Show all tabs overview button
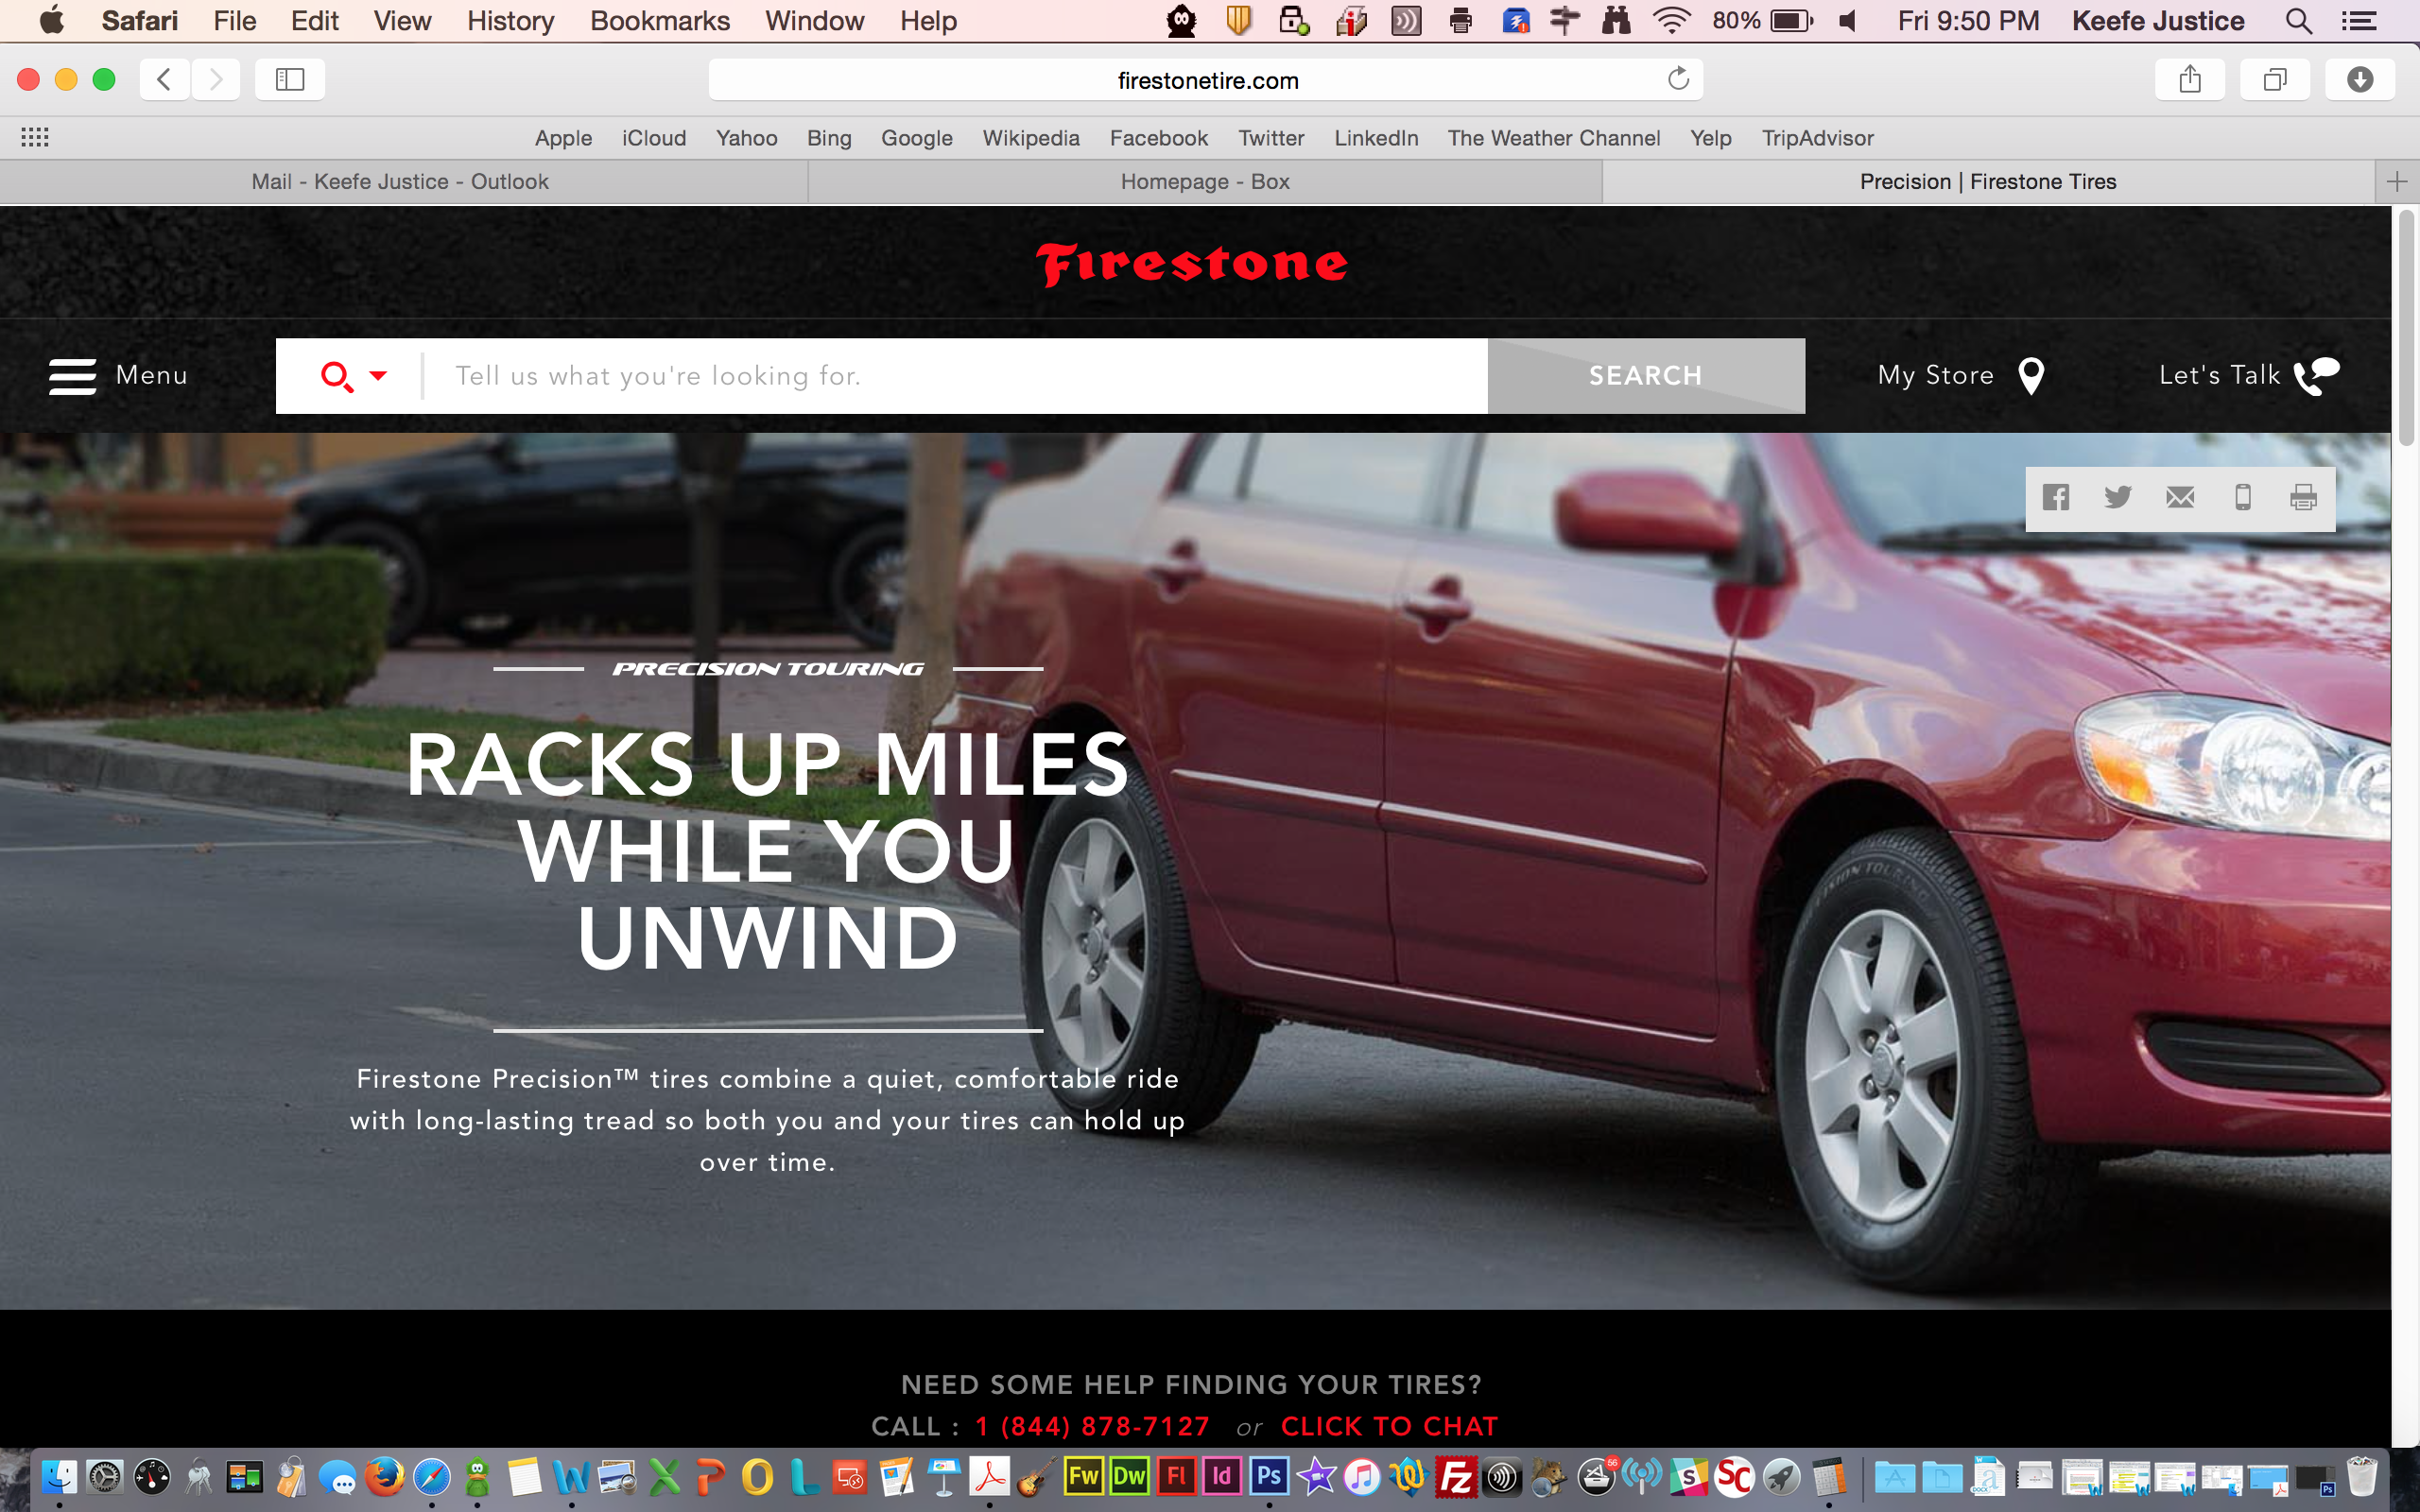The width and height of the screenshot is (2420, 1512). point(2274,79)
